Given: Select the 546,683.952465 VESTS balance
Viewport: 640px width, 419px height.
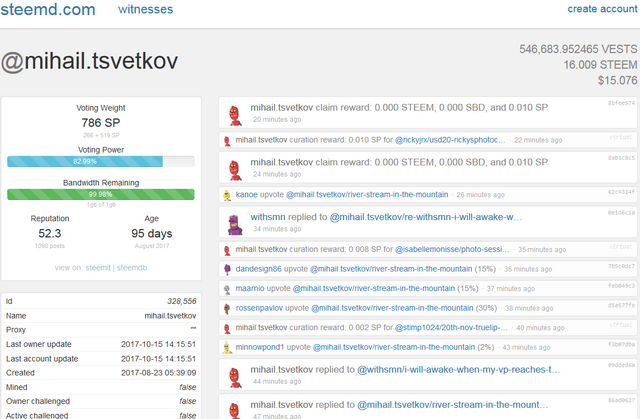Looking at the screenshot, I should pos(578,49).
